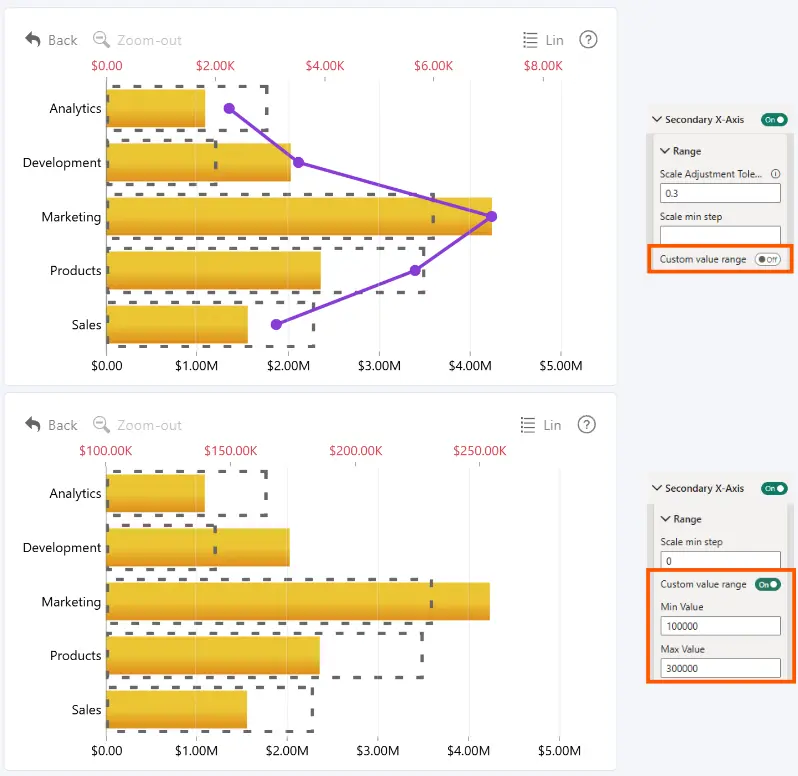The height and width of the screenshot is (776, 798).
Task: Click the $3.00M axis label in the bottom chart
Action: click(x=378, y=751)
